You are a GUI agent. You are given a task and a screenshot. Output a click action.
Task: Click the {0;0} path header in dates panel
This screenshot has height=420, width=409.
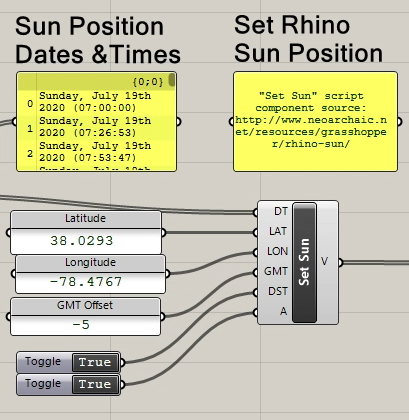click(148, 82)
